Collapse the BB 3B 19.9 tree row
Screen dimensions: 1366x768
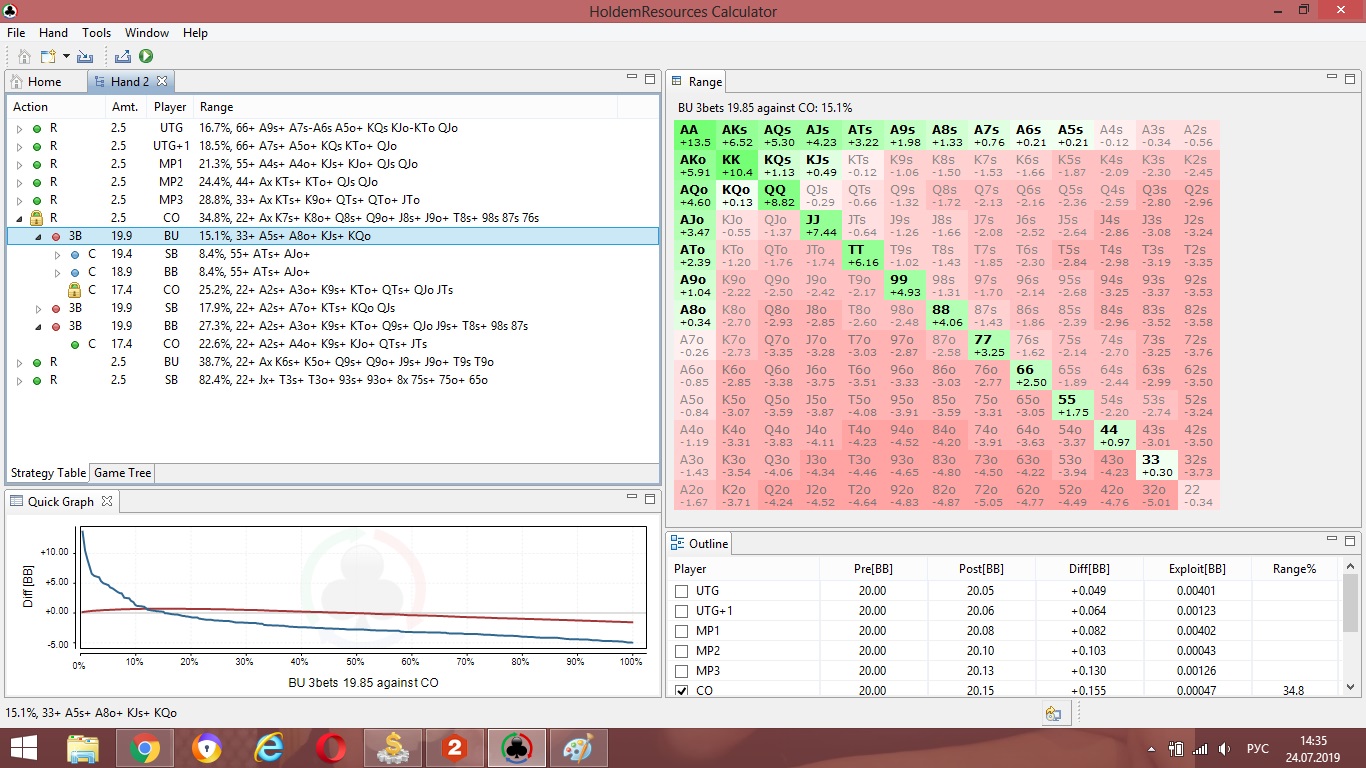pyautogui.click(x=38, y=326)
